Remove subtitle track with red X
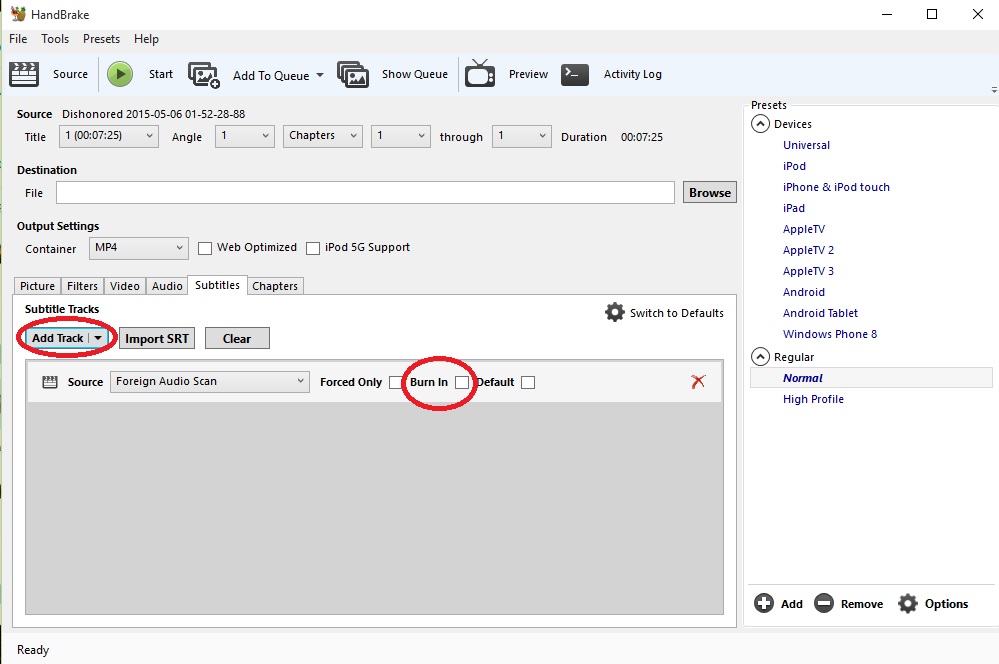Screen dimensions: 999x664 click(x=698, y=381)
